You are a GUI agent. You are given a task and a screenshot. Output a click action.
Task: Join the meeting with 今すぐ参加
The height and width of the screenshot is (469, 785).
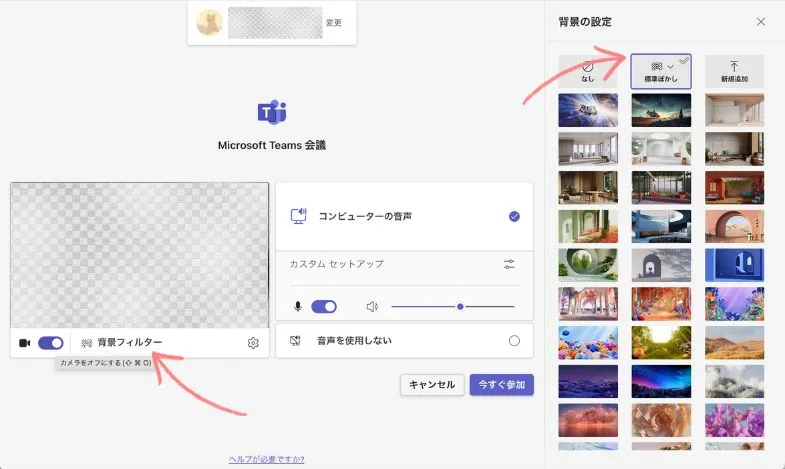coord(502,385)
